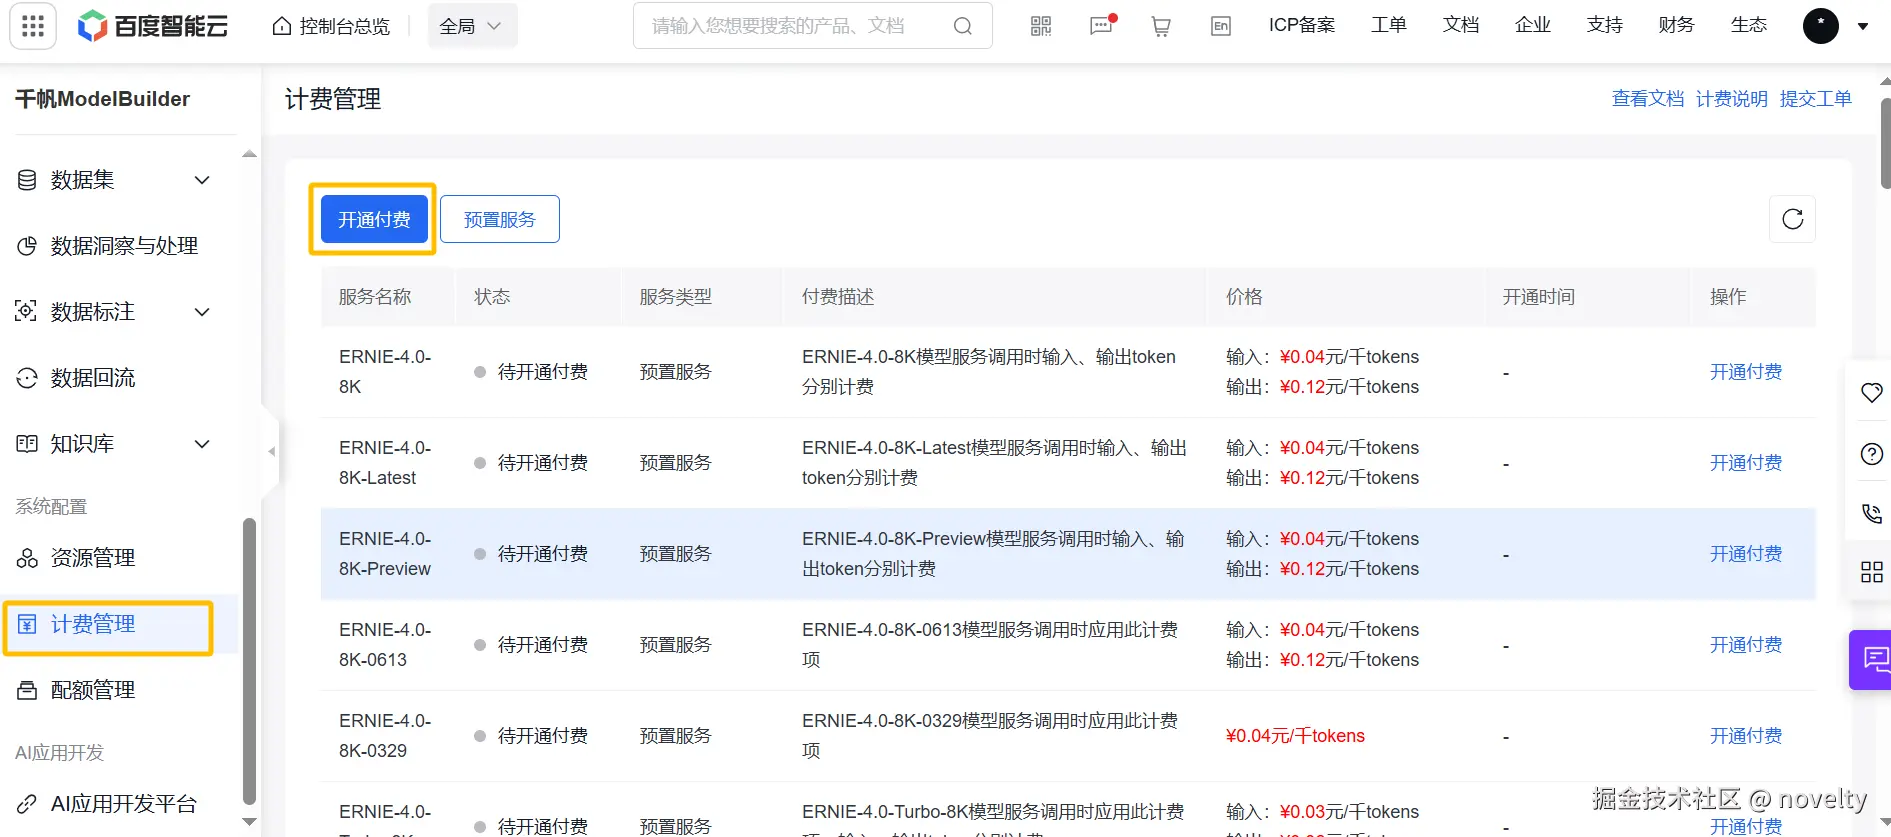Switch to the 预置服务 tab button
This screenshot has height=837, width=1891.
coord(500,219)
